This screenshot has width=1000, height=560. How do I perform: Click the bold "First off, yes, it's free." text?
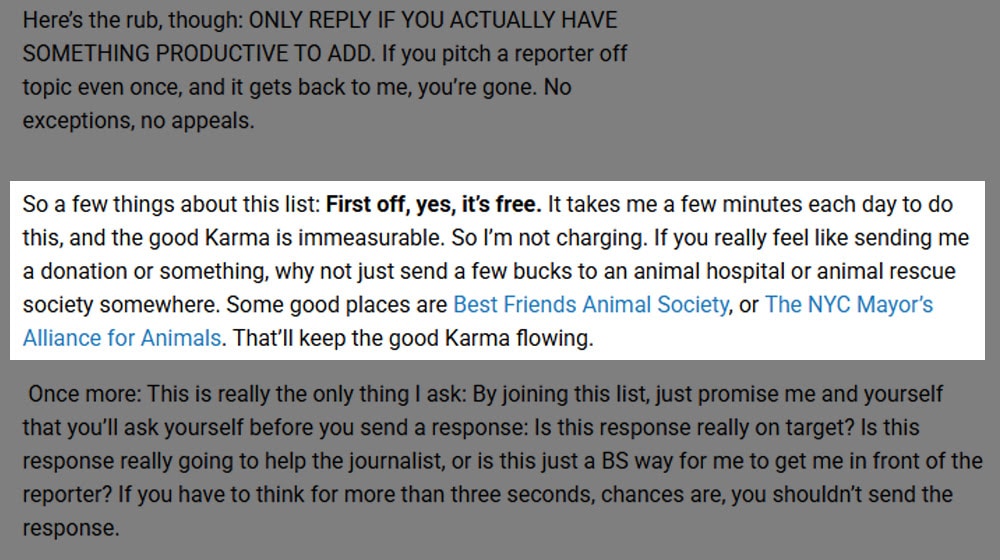coord(433,205)
